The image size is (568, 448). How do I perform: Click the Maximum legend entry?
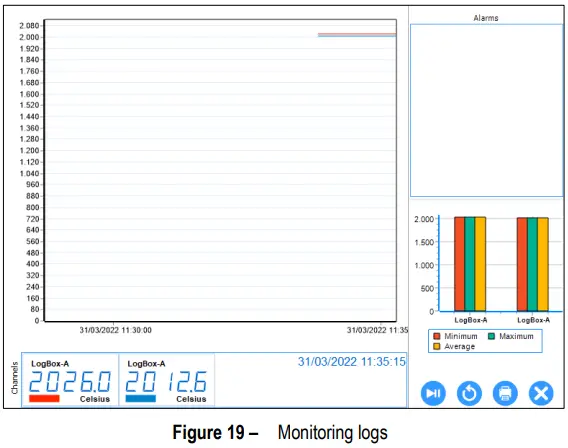511,336
